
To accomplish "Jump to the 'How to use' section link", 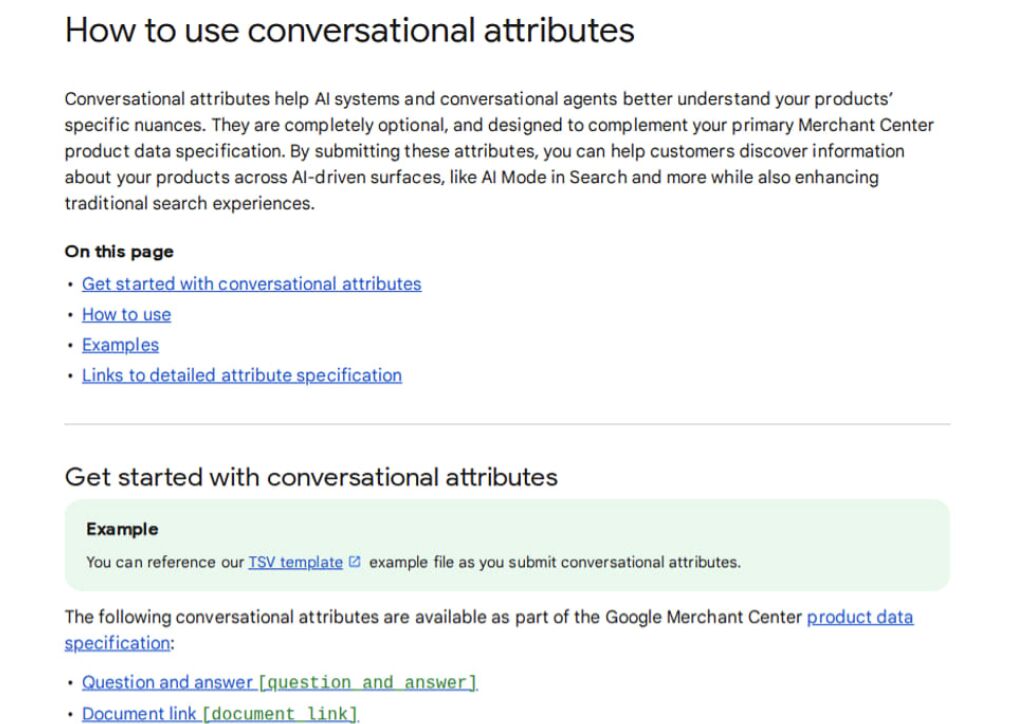I will click(126, 314).
